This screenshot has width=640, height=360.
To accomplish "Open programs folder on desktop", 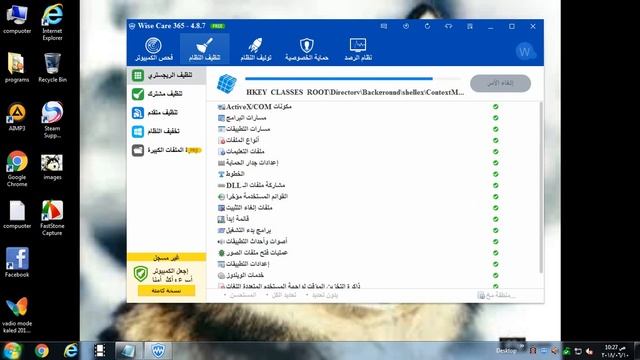I will (x=17, y=68).
